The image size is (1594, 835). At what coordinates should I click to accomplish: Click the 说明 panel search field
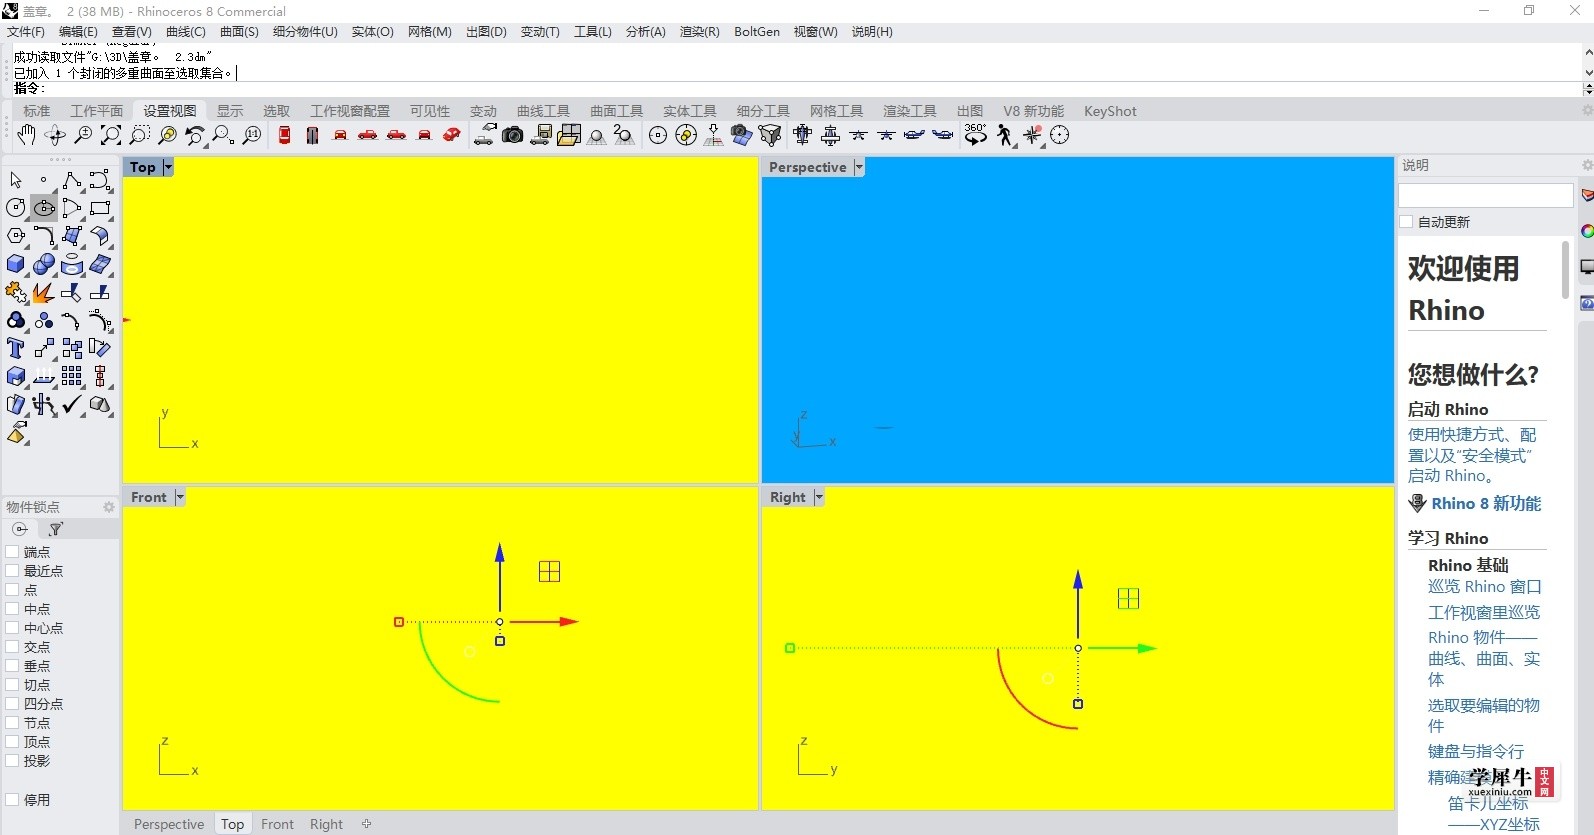(1485, 195)
